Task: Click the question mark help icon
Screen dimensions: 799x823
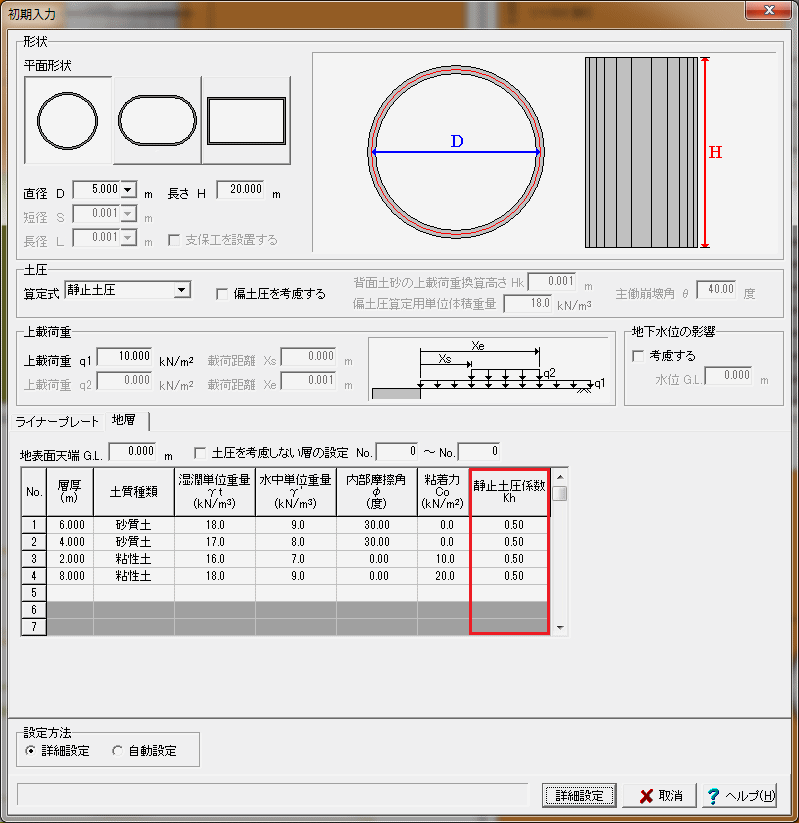Action: pyautogui.click(x=713, y=796)
